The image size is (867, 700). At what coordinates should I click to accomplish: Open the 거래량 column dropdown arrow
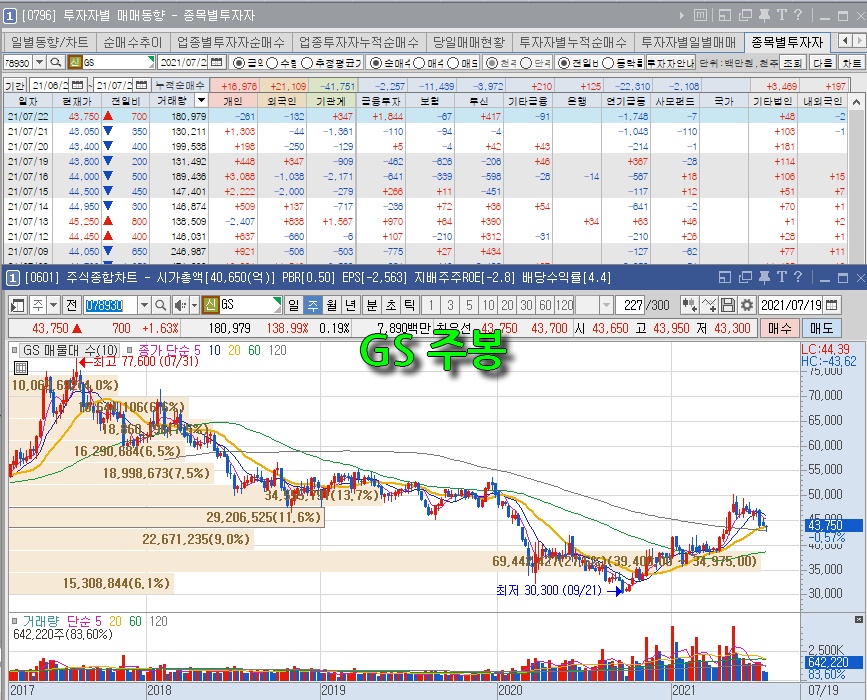coord(201,101)
